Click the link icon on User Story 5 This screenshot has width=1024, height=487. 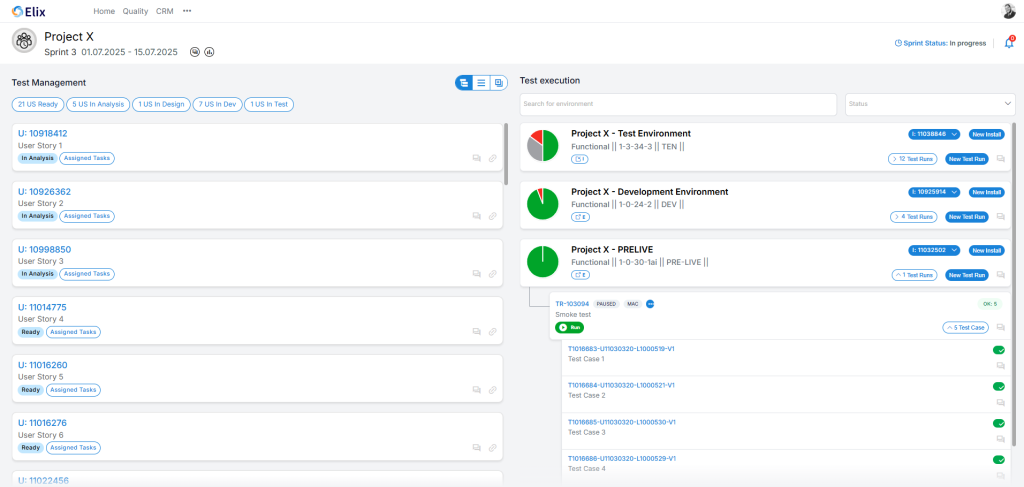click(x=493, y=390)
